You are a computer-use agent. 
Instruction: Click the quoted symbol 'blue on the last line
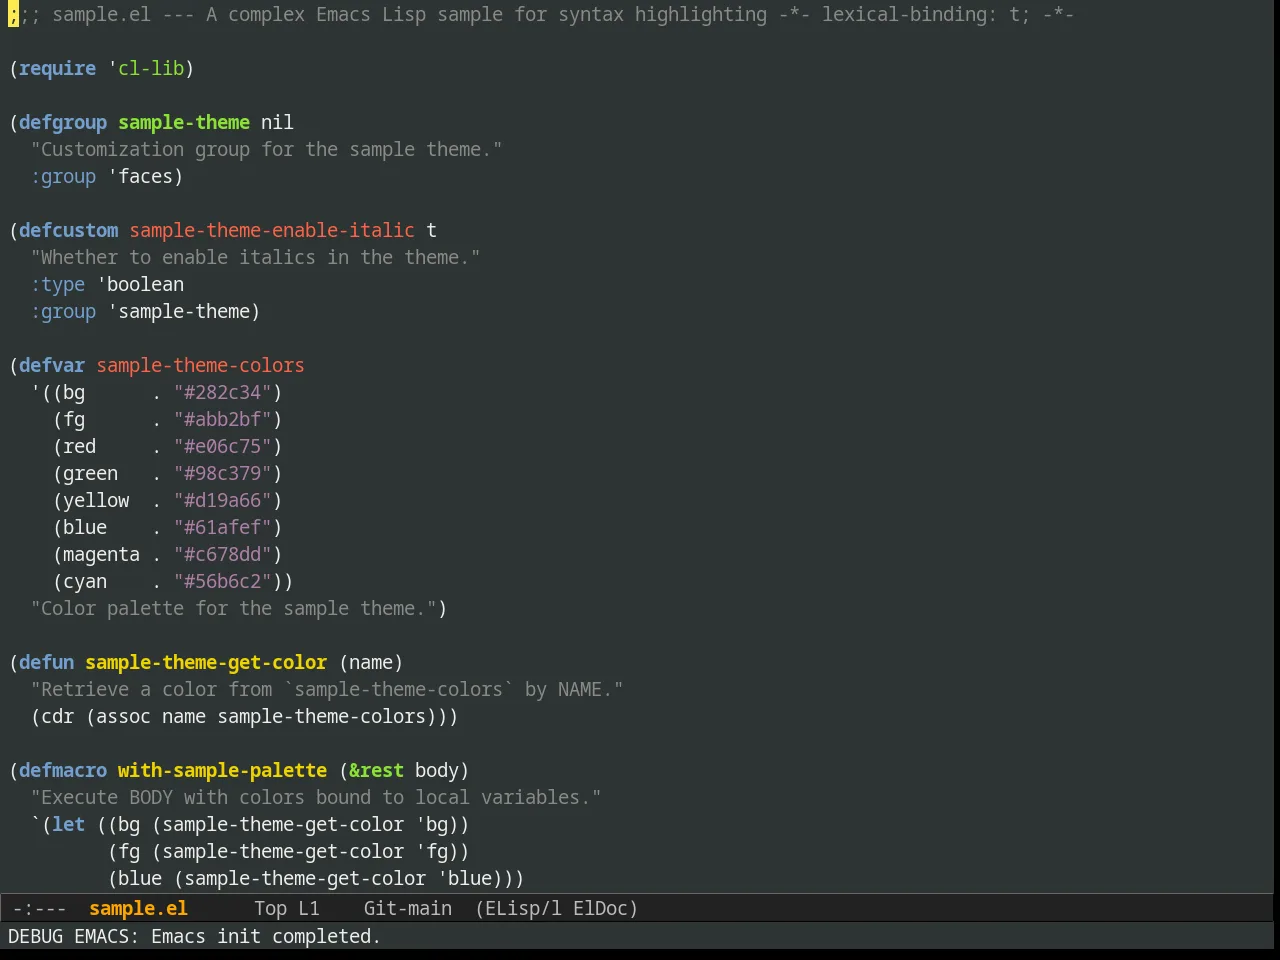point(465,878)
